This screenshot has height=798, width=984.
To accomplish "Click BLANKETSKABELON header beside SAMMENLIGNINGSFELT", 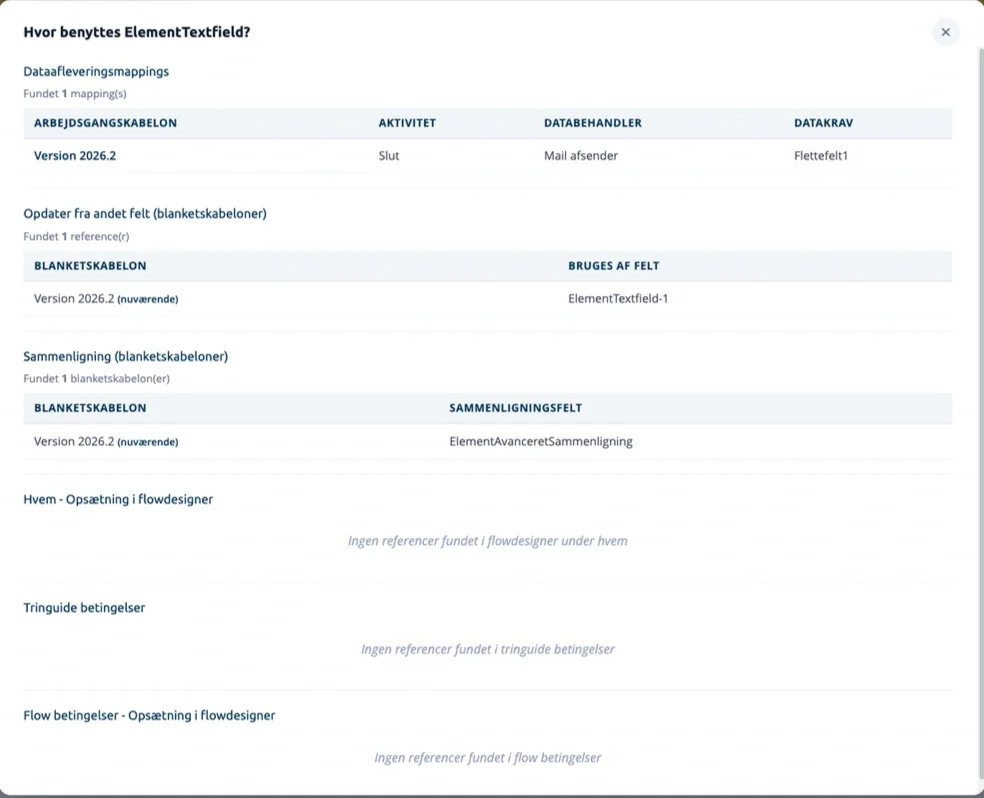I will coord(90,408).
